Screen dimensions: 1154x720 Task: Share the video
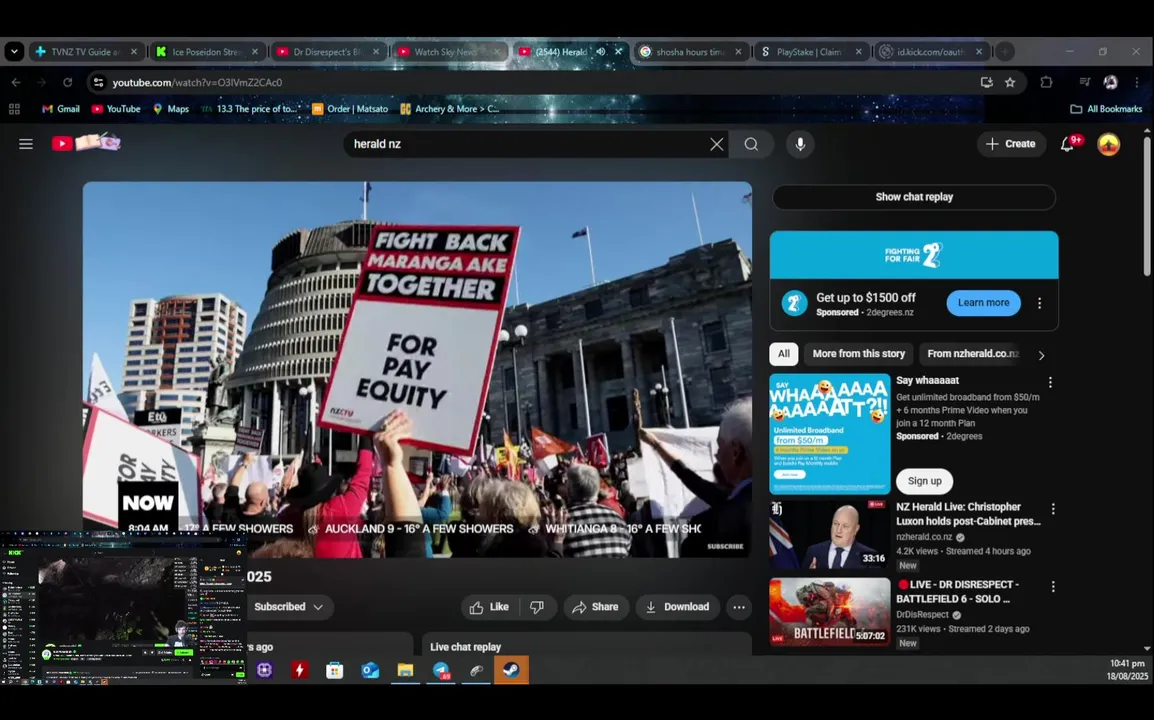tap(595, 607)
